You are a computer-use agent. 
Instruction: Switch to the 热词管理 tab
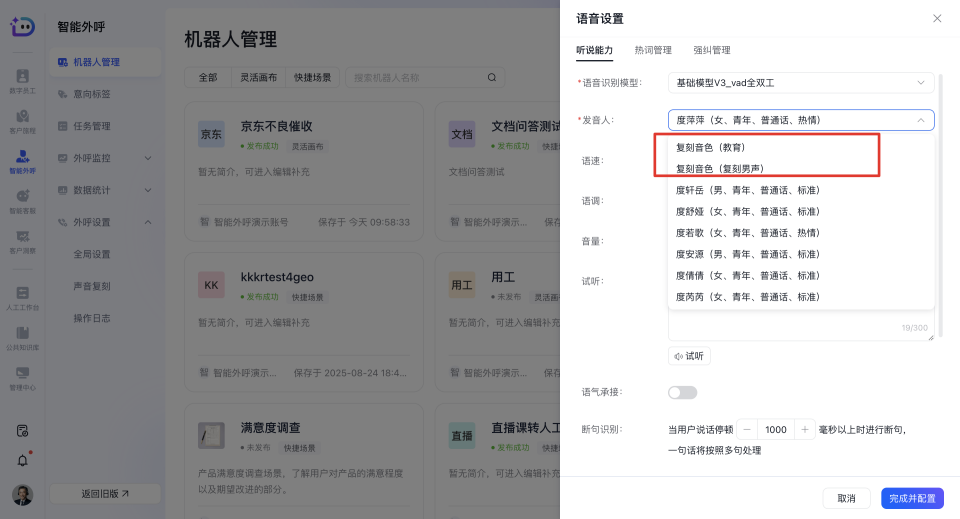(653, 50)
